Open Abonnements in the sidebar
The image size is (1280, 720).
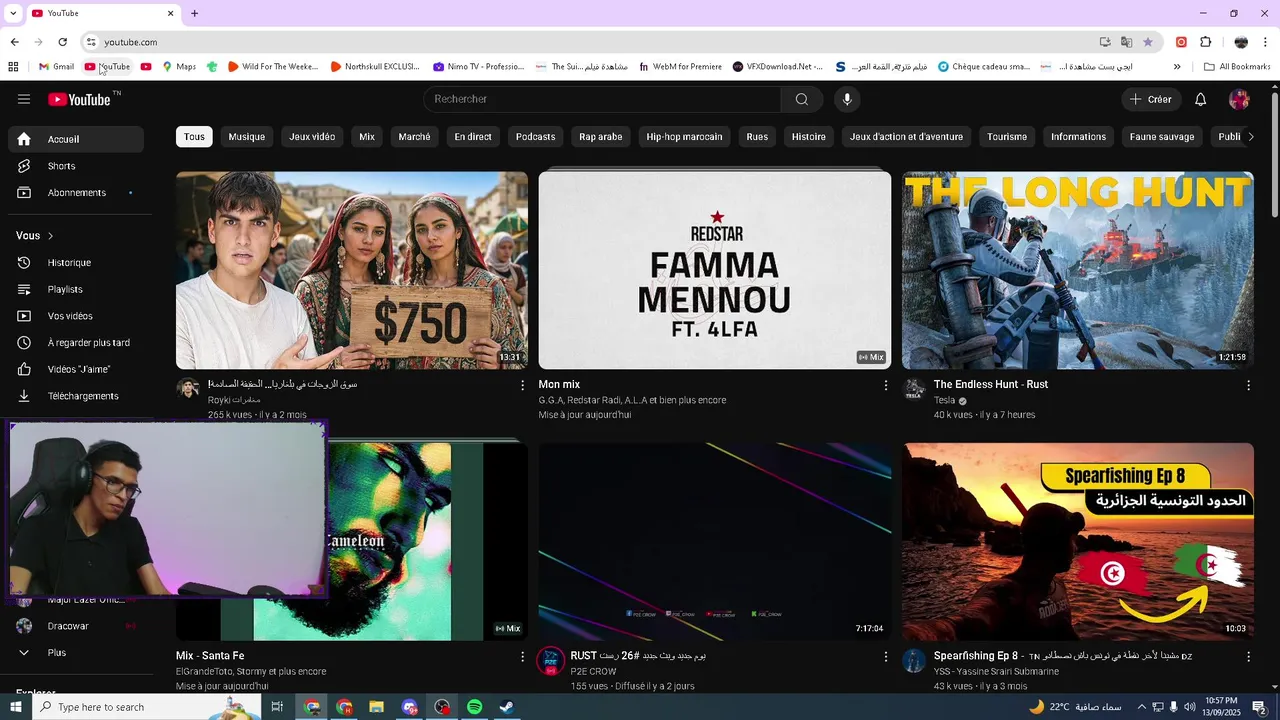click(x=76, y=192)
